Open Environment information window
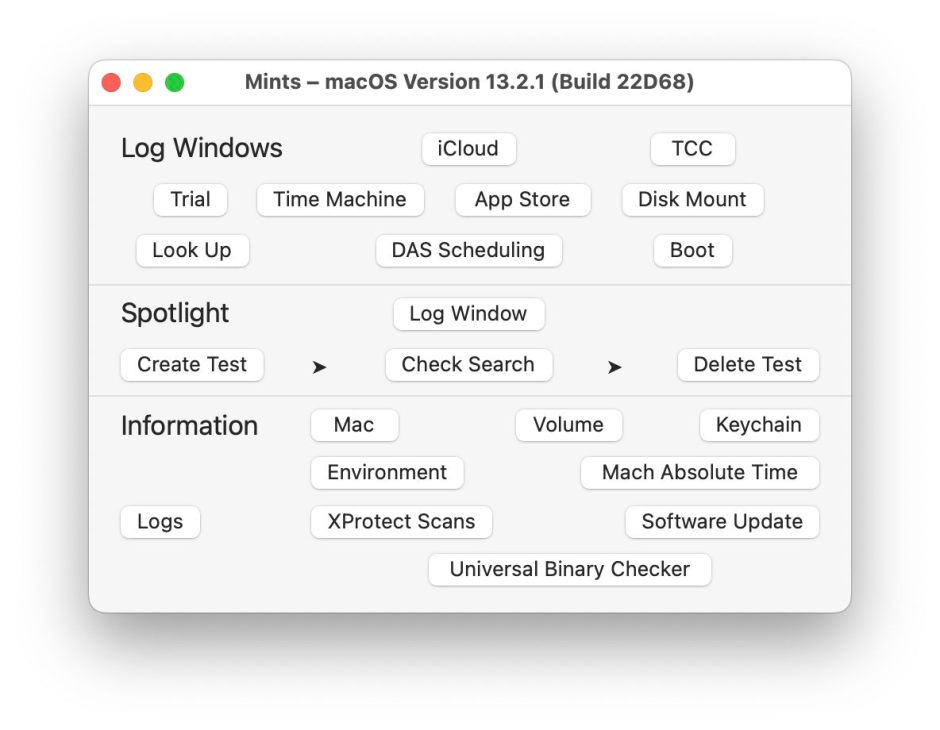940x730 pixels. tap(387, 472)
